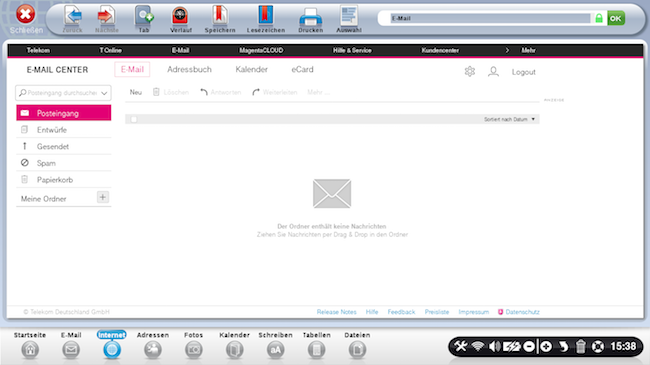Print with the Drucken icon
Viewport: 650px width, 365px height.
310,17
